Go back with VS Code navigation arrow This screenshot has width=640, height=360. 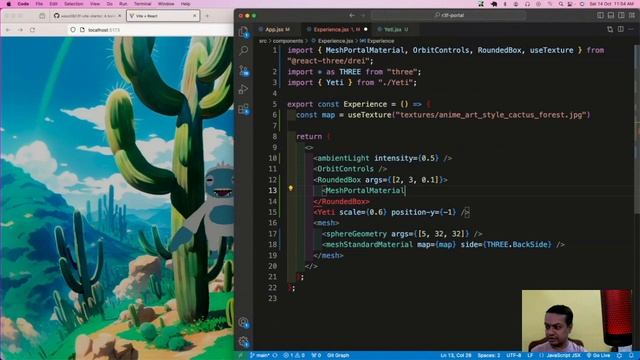click(352, 16)
